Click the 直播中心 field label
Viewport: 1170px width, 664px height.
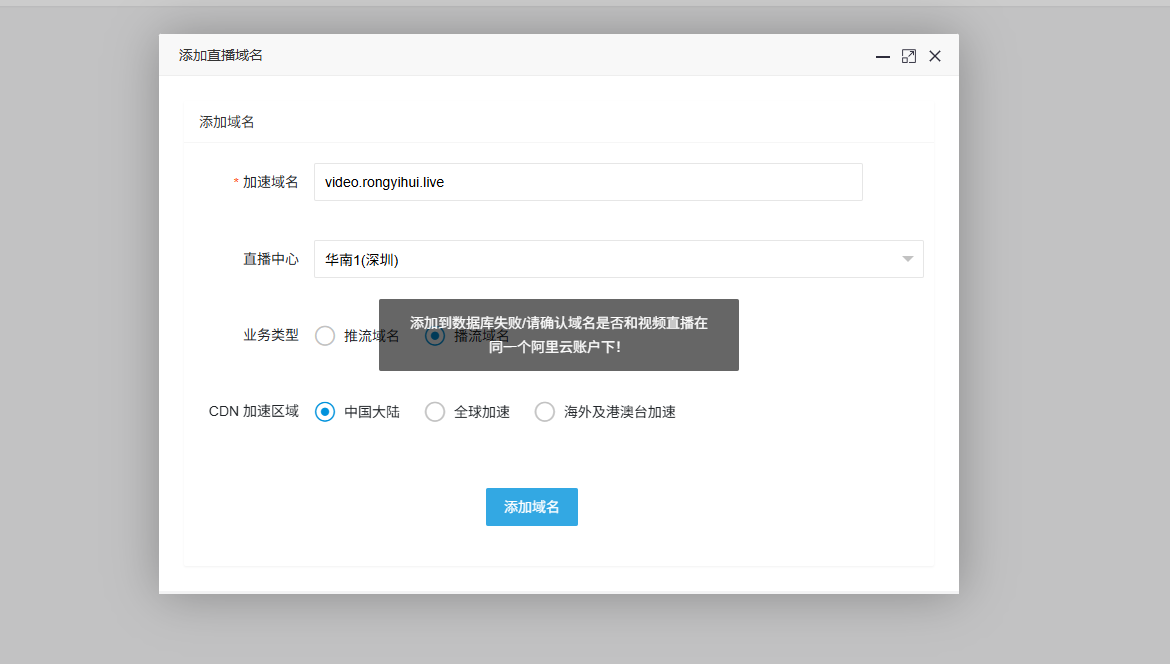270,259
